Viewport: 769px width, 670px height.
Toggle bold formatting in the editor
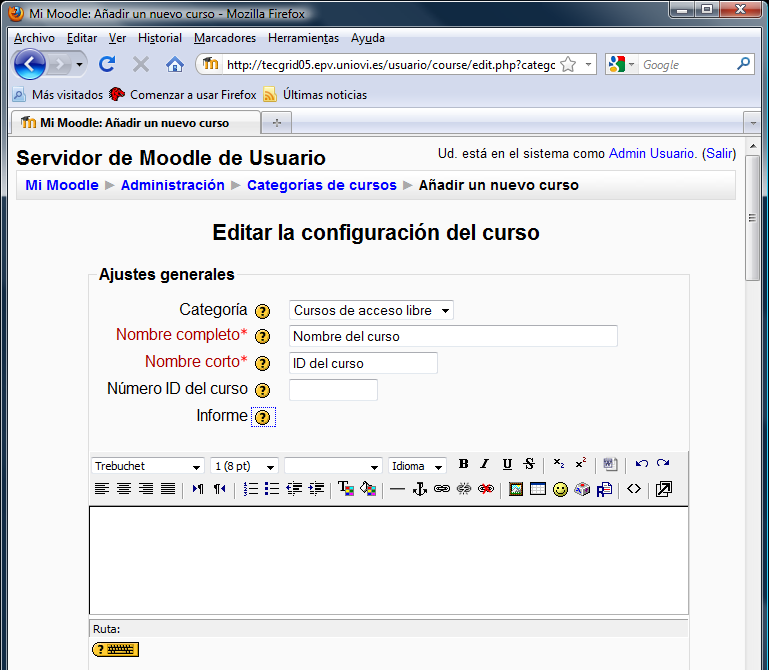click(463, 464)
